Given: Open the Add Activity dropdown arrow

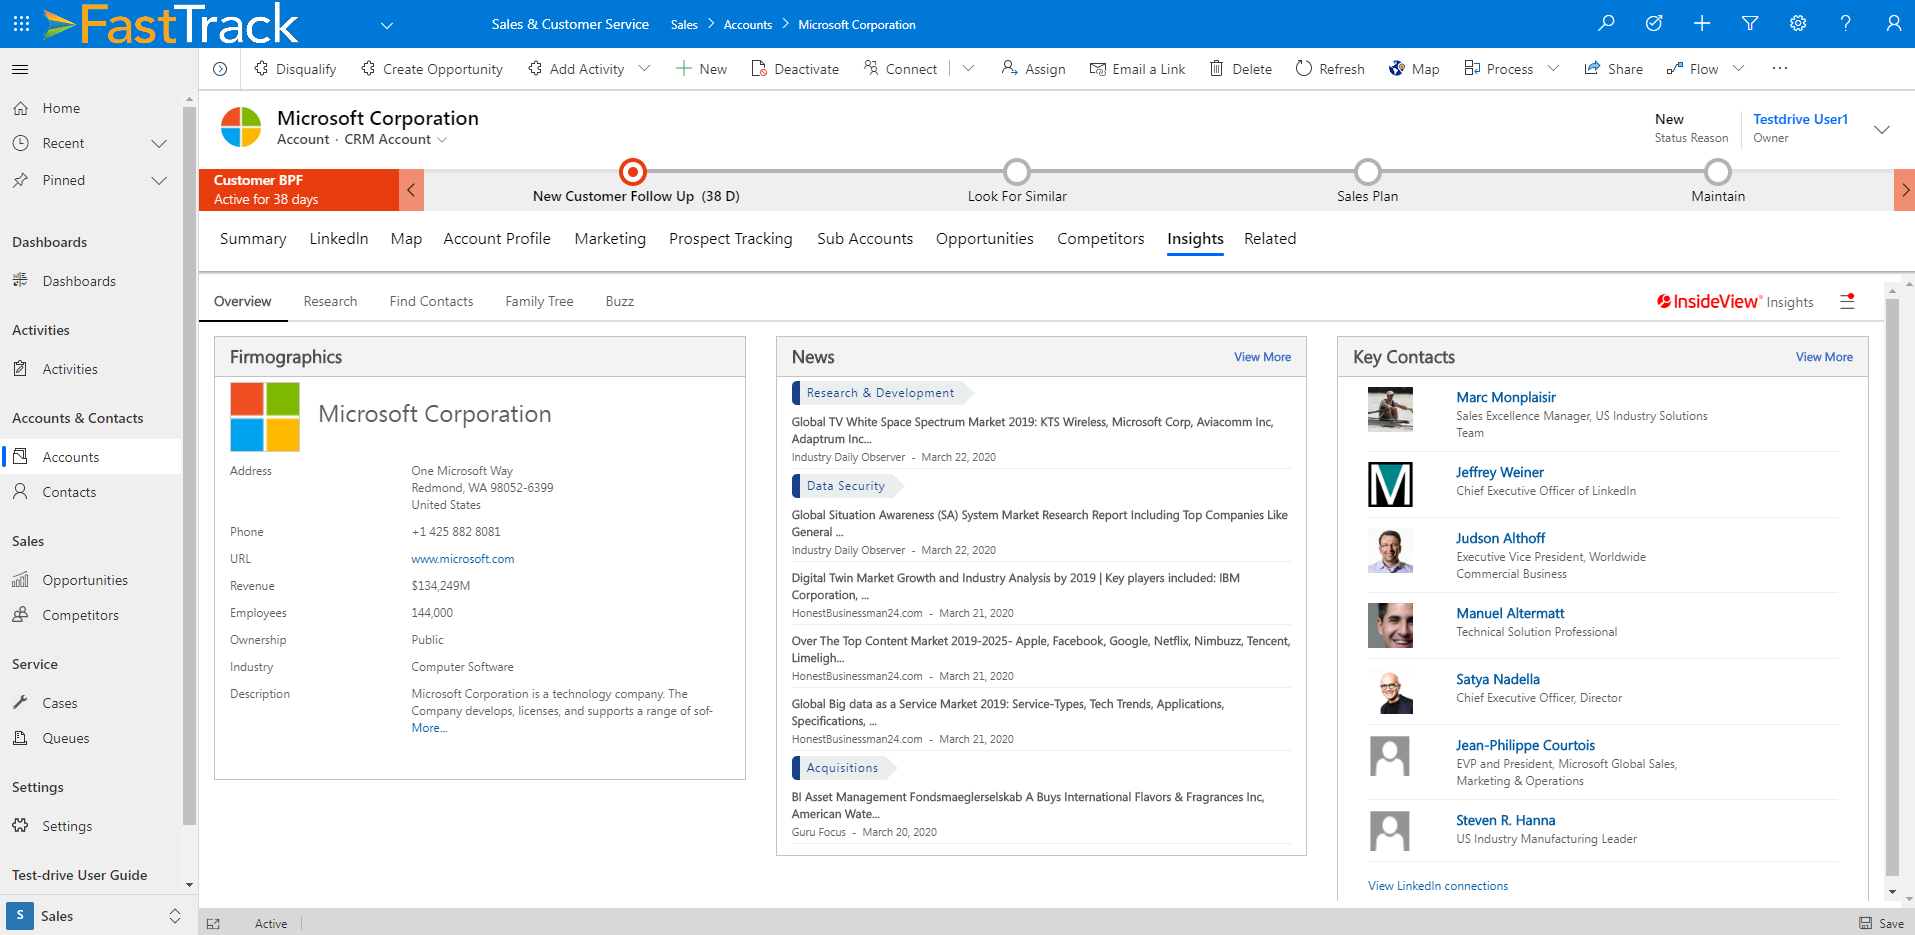Looking at the screenshot, I should (644, 68).
